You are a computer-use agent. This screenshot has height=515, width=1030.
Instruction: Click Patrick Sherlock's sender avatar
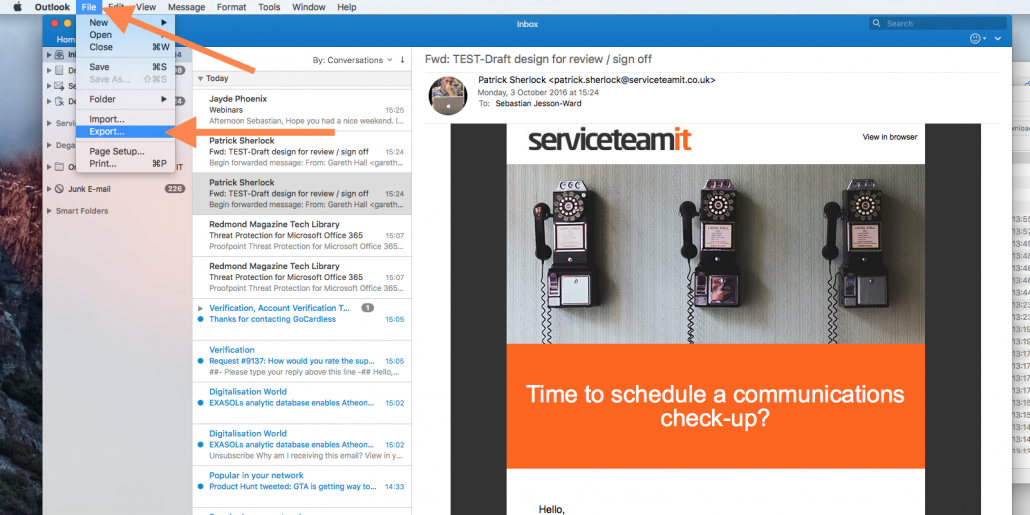448,95
